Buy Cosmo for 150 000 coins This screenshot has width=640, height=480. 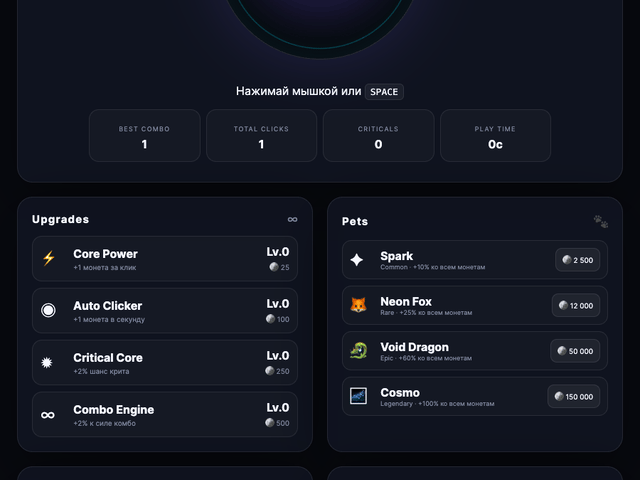point(574,396)
